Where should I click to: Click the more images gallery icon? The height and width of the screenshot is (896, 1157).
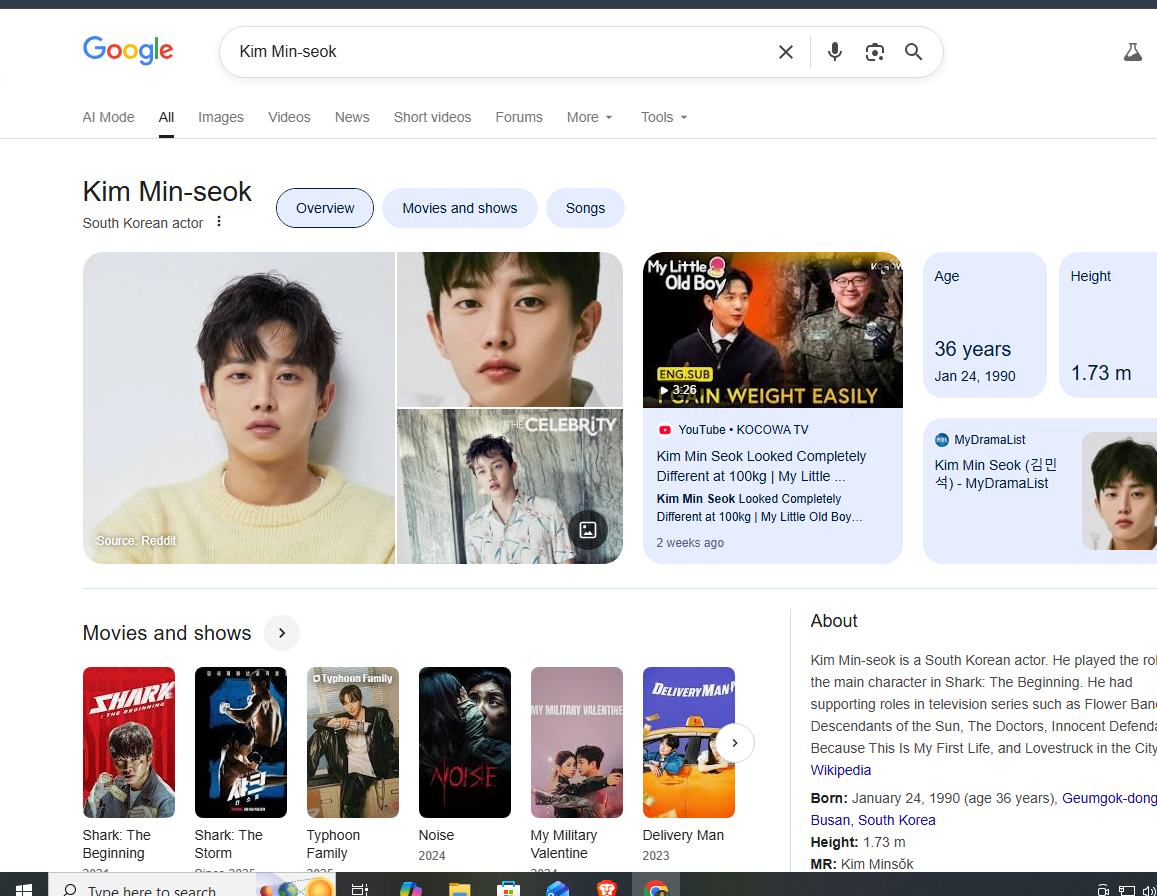click(x=588, y=530)
